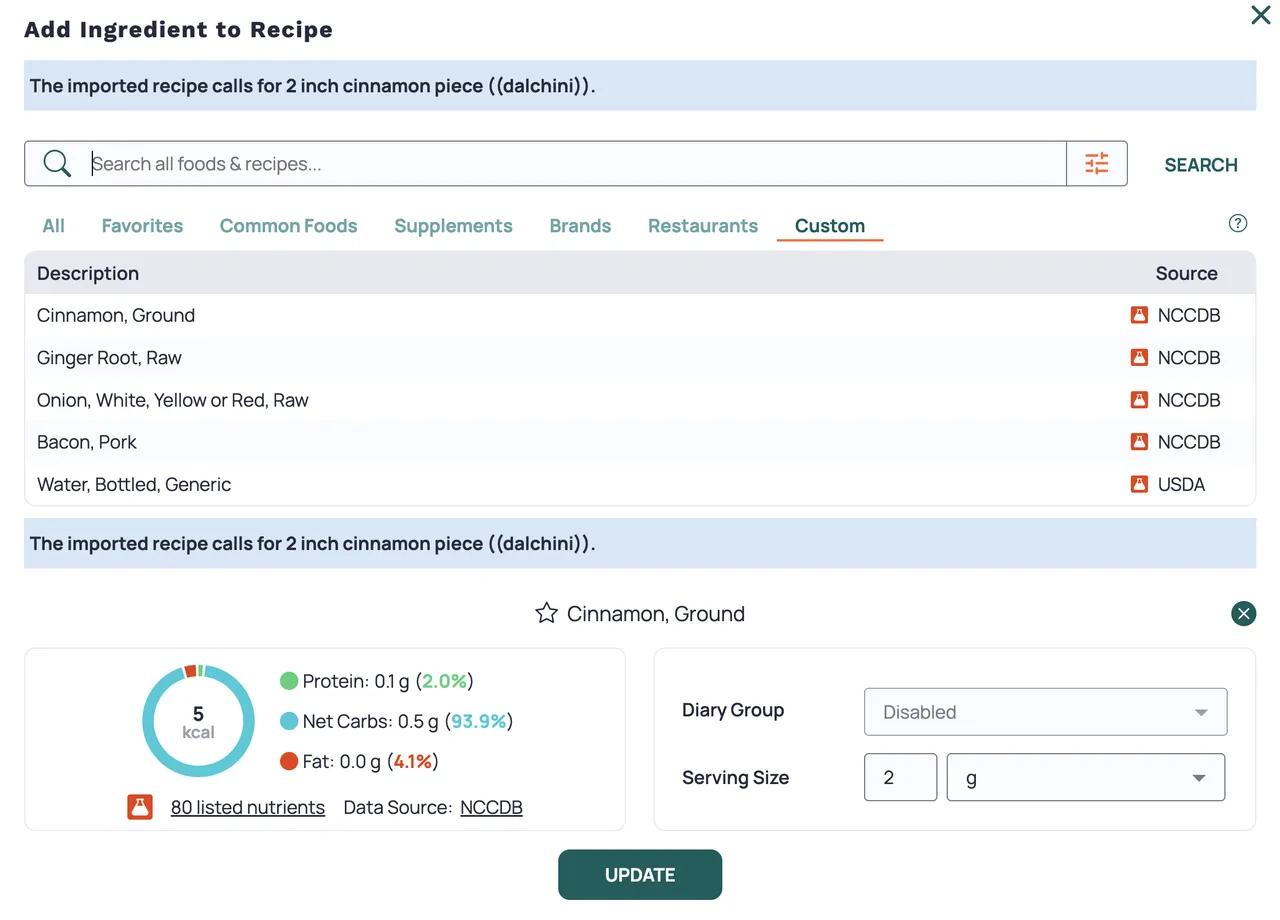Open the Restaurants tab
The height and width of the screenshot is (920, 1280).
pos(702,226)
